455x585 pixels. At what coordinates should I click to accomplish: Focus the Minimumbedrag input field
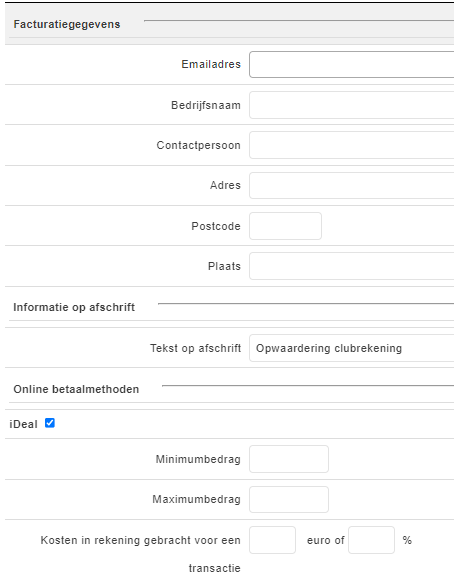click(289, 459)
